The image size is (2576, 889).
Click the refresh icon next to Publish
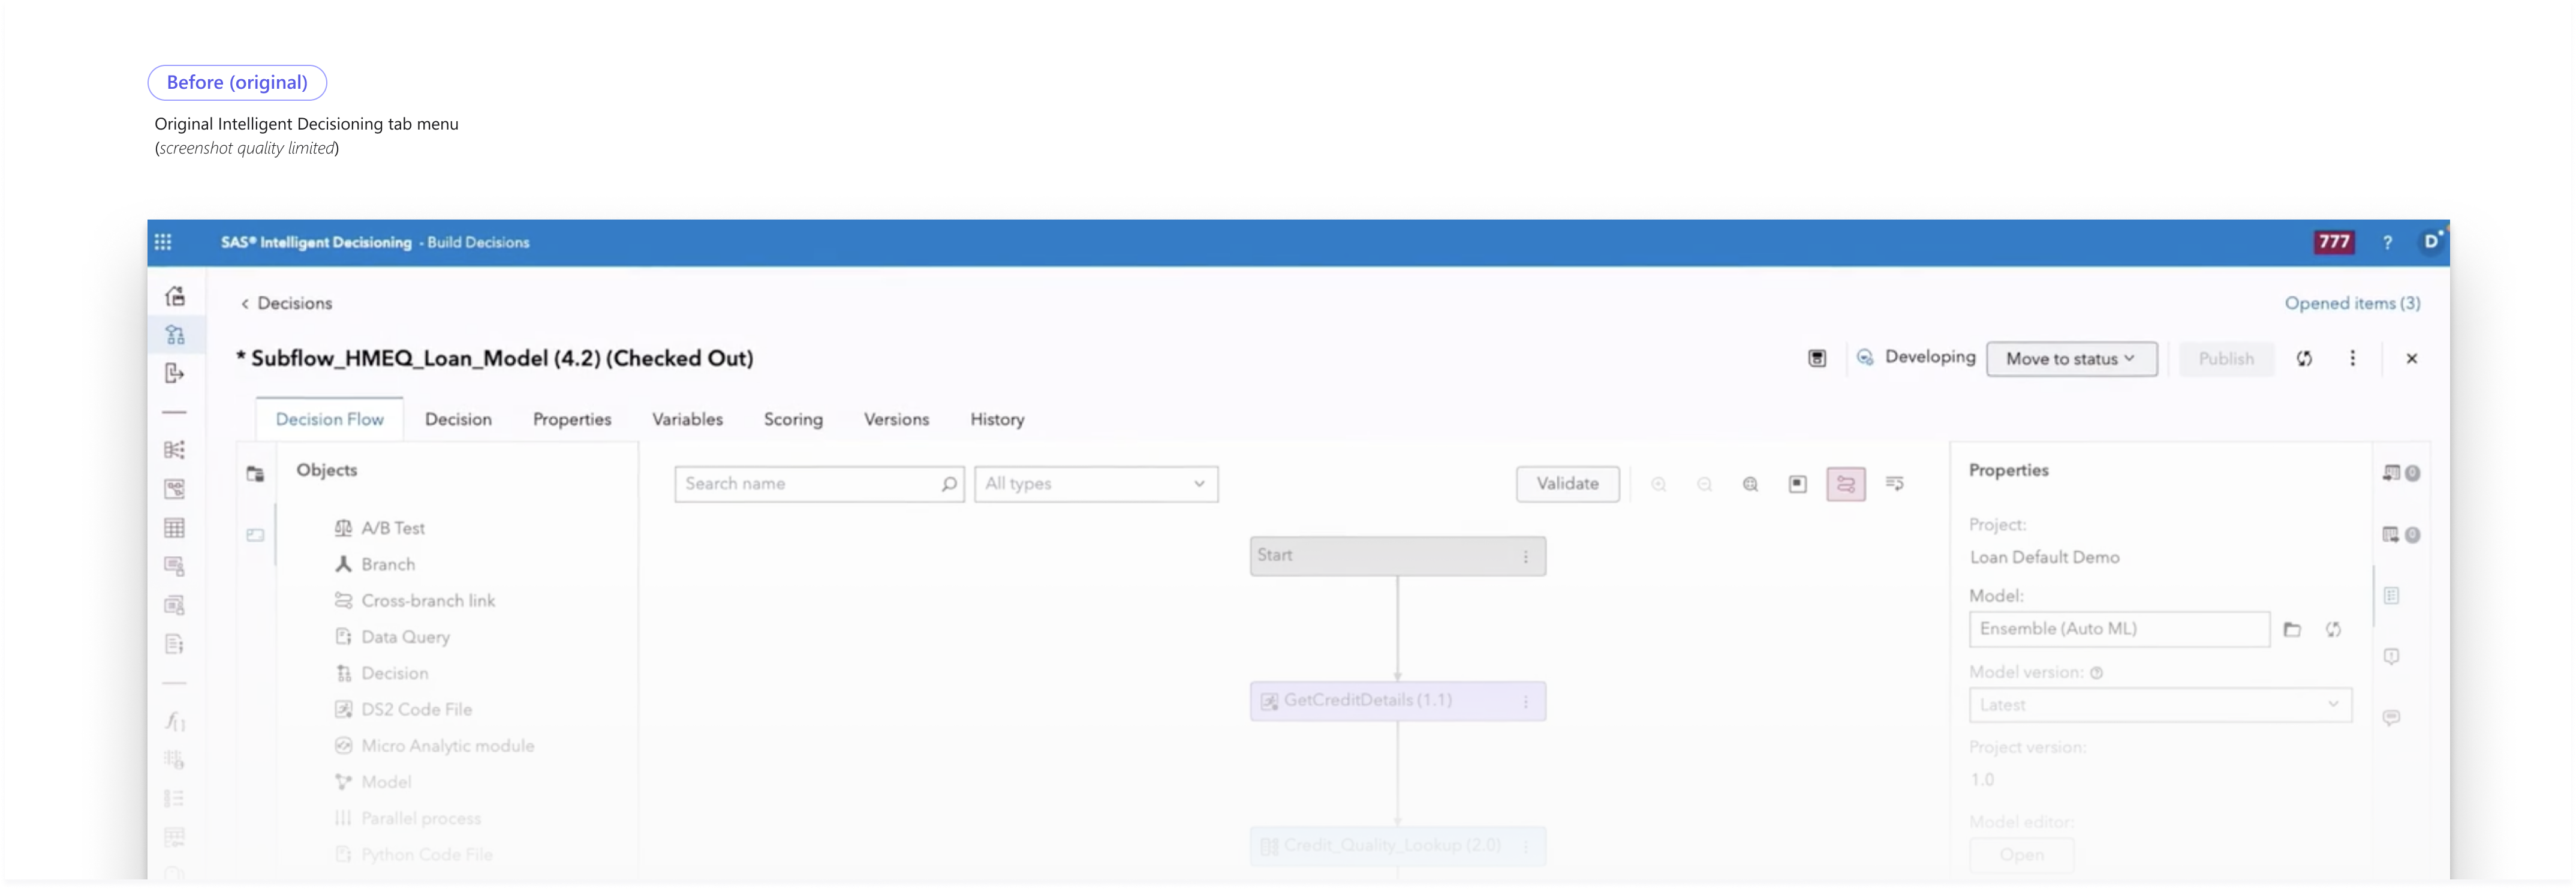(2304, 358)
